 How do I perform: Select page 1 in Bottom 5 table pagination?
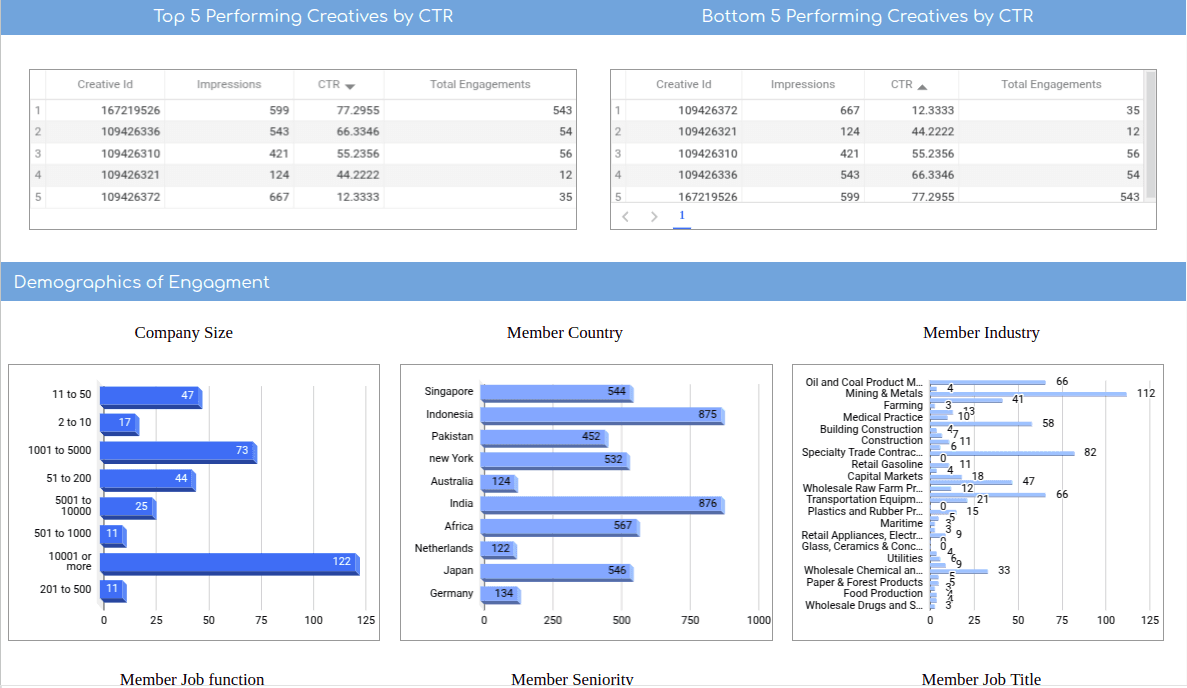click(681, 216)
